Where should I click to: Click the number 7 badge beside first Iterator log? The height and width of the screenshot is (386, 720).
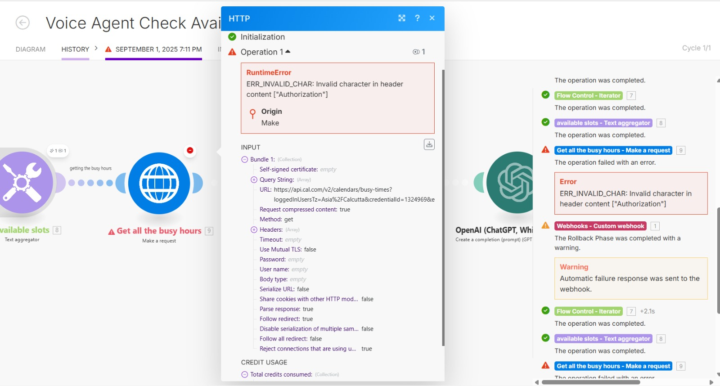tap(631, 95)
